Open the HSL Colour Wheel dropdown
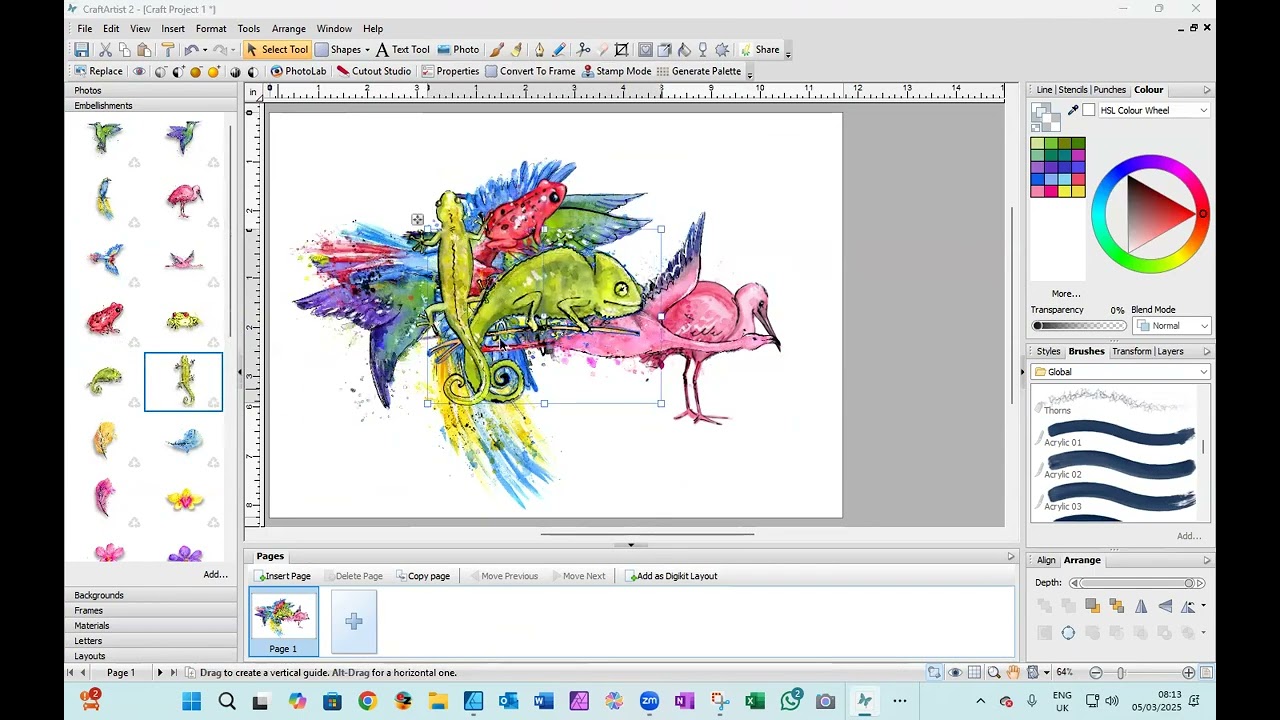 tap(1153, 111)
